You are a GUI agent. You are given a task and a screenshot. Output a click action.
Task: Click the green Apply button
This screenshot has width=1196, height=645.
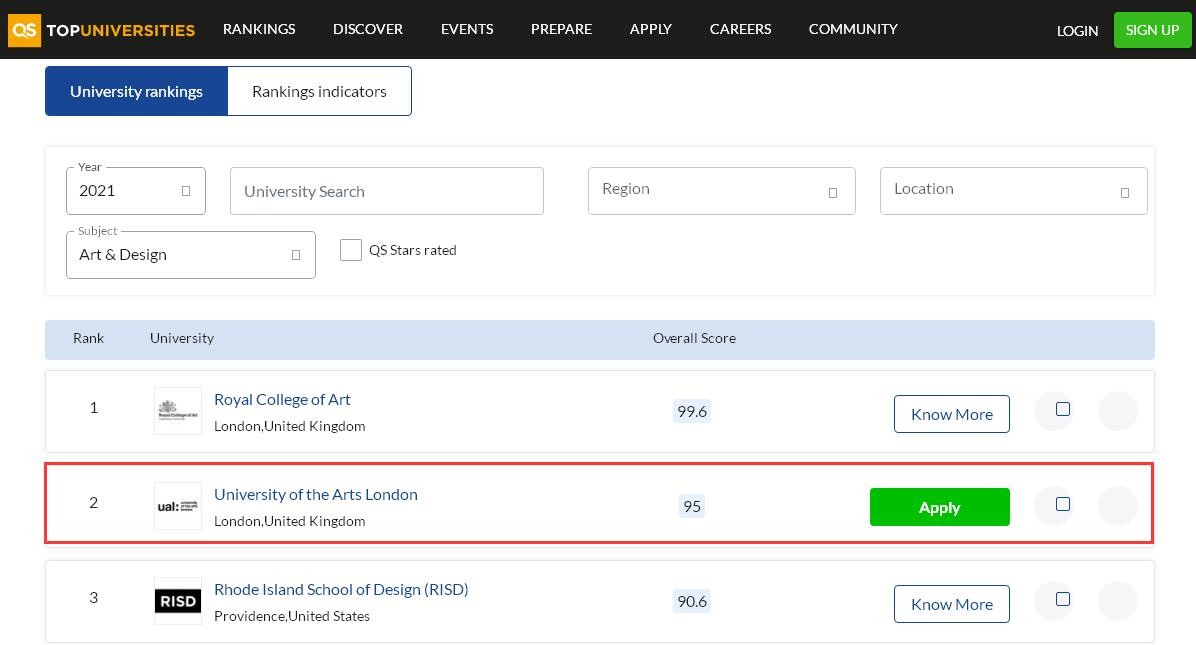[x=940, y=507]
